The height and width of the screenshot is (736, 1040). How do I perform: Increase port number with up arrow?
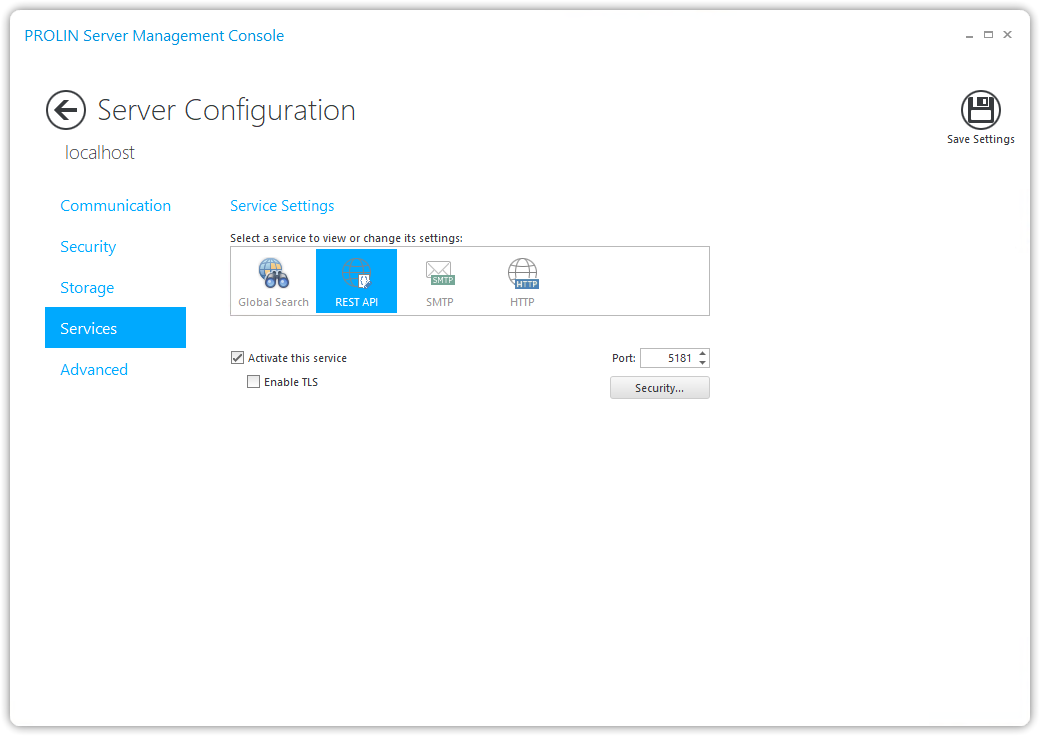pyautogui.click(x=703, y=353)
